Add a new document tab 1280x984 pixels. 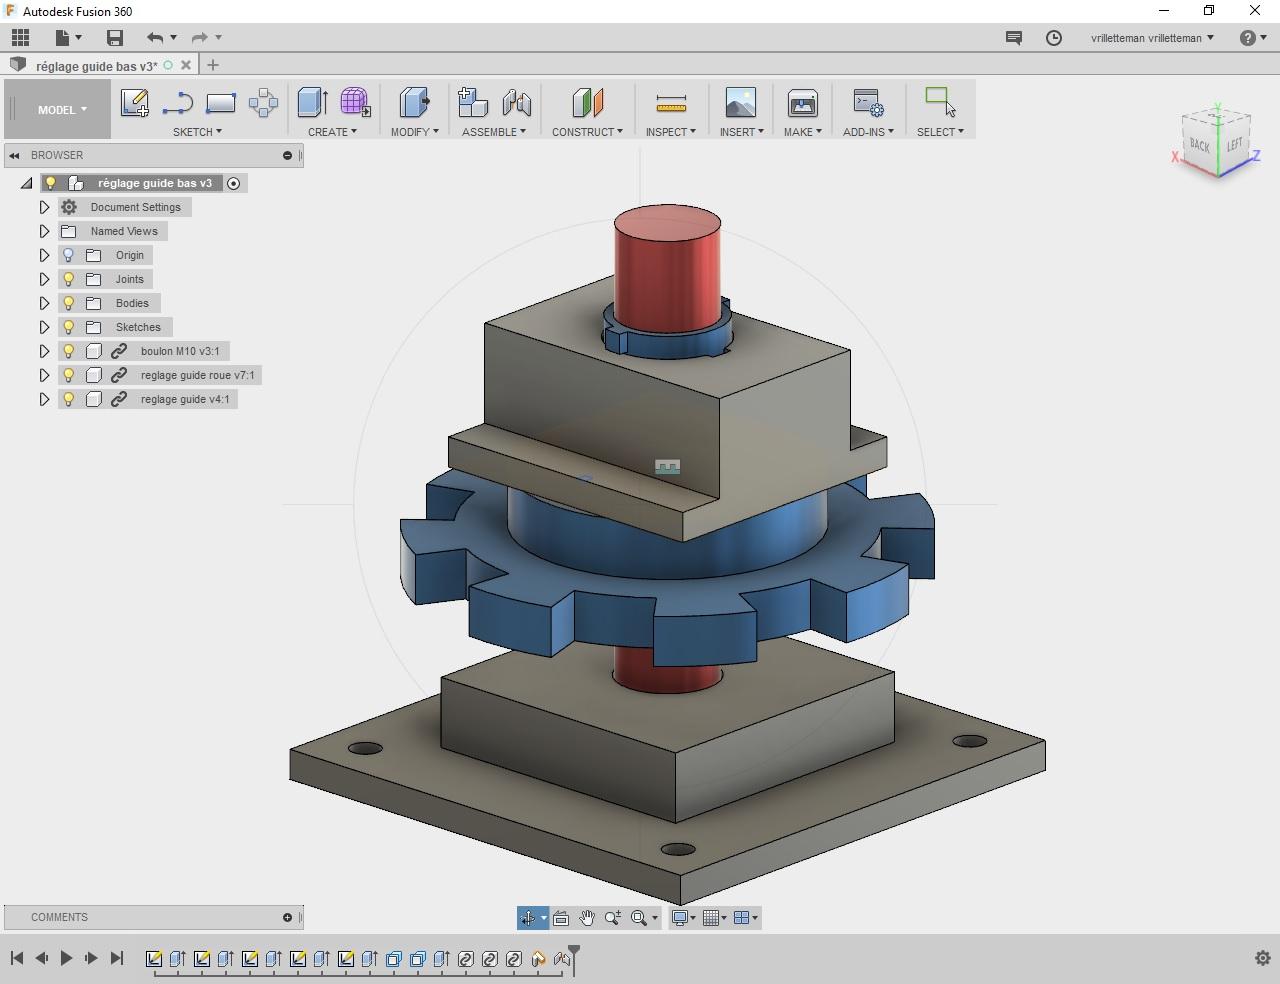click(213, 65)
